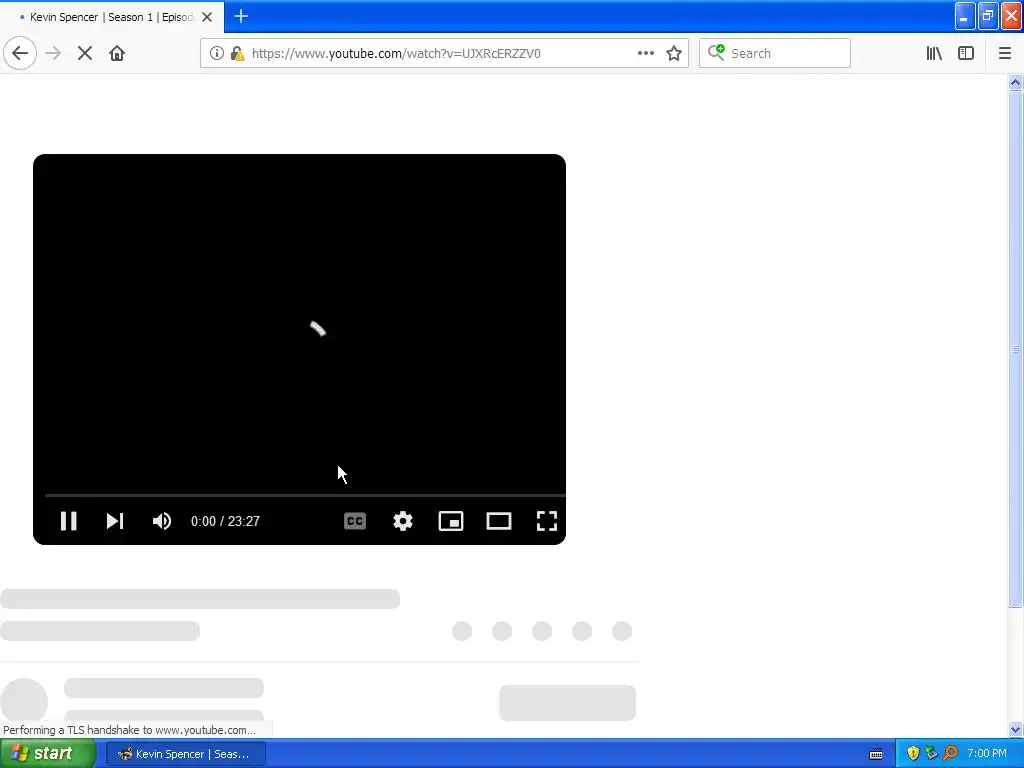The height and width of the screenshot is (768, 1024).
Task: Stop loading the page
Action: [85, 54]
